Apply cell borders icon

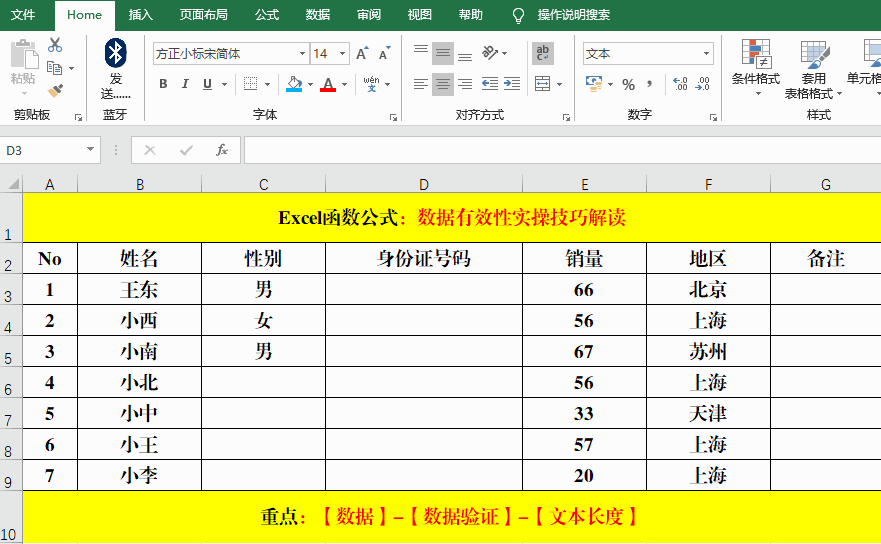pos(250,84)
